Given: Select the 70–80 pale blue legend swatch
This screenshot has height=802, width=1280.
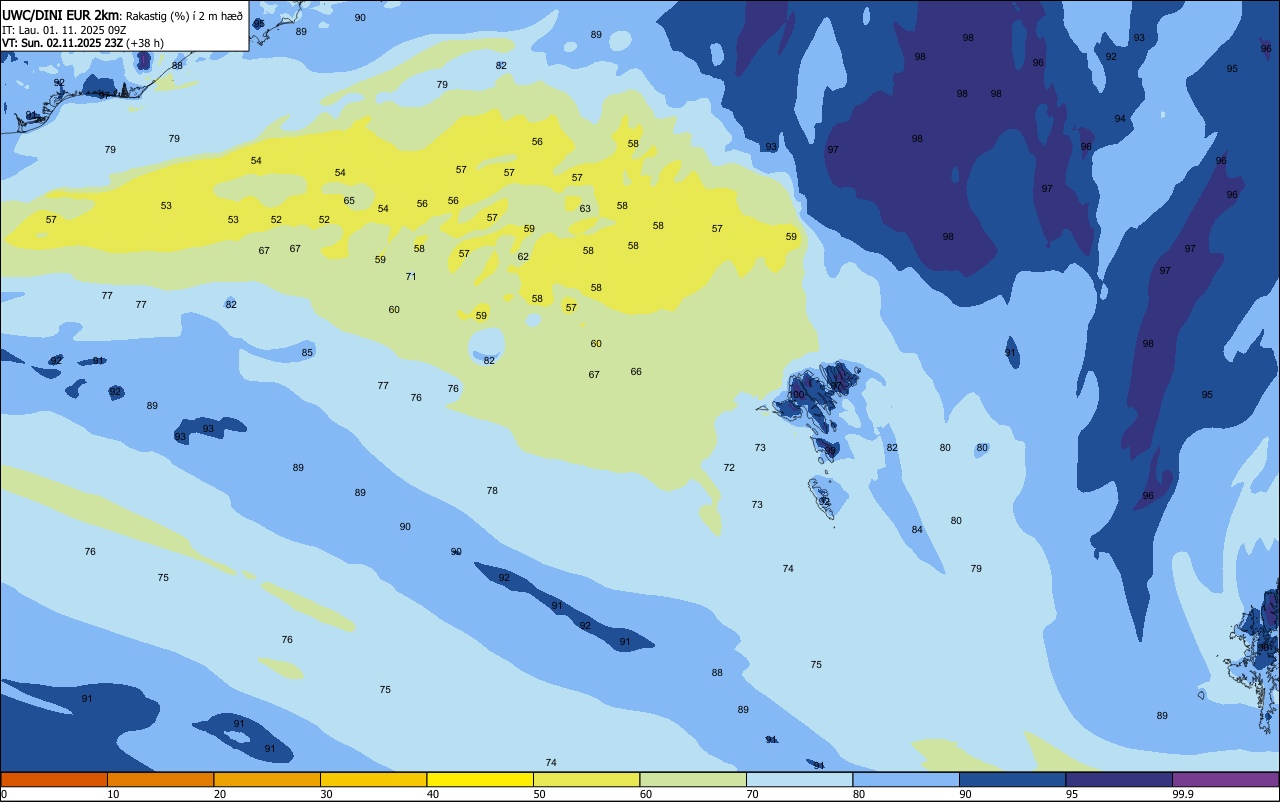Looking at the screenshot, I should (799, 779).
